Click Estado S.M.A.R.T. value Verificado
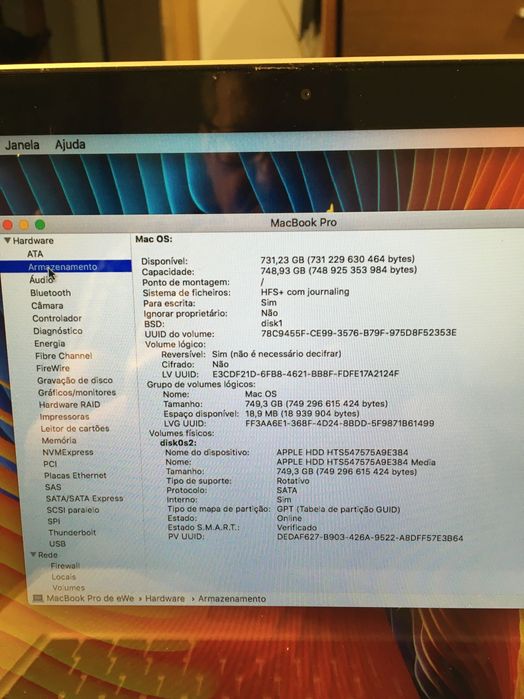Screen dimensions: 524x699 click(297, 528)
